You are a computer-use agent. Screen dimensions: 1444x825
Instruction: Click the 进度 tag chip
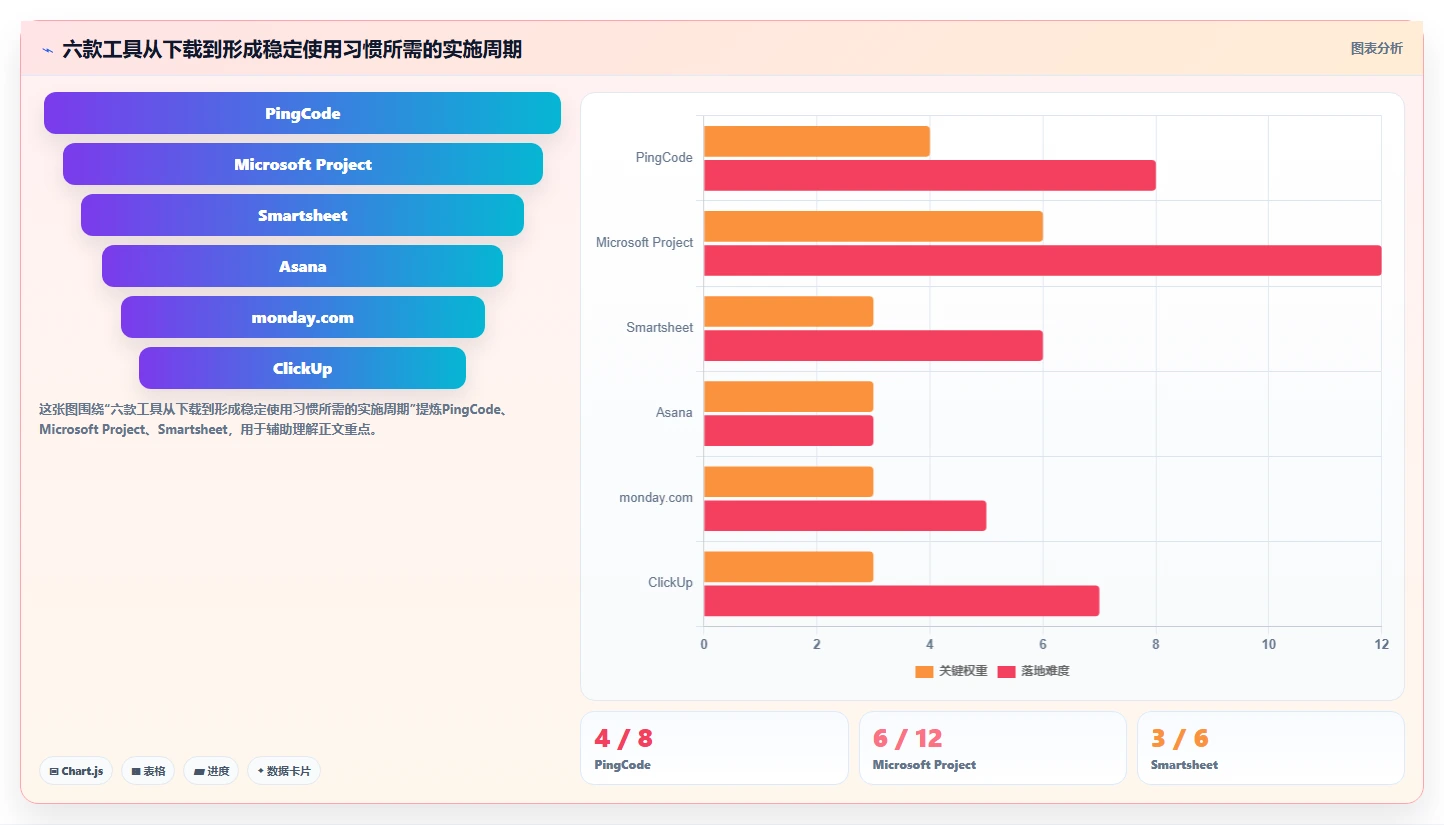(211, 771)
